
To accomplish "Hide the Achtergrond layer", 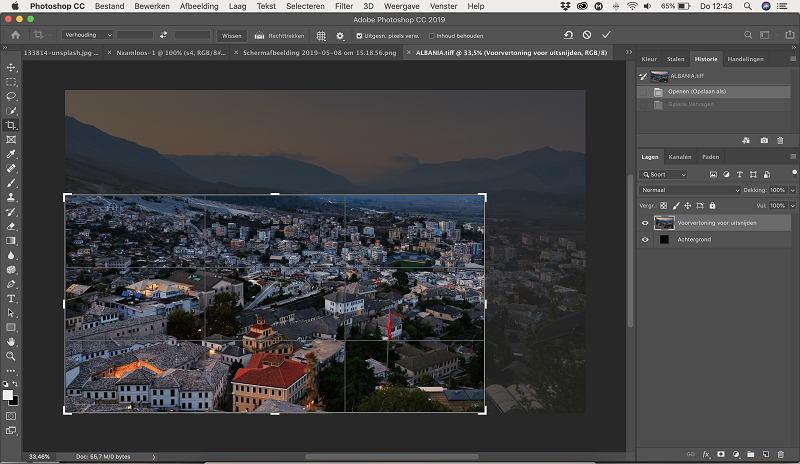I will [x=645, y=239].
